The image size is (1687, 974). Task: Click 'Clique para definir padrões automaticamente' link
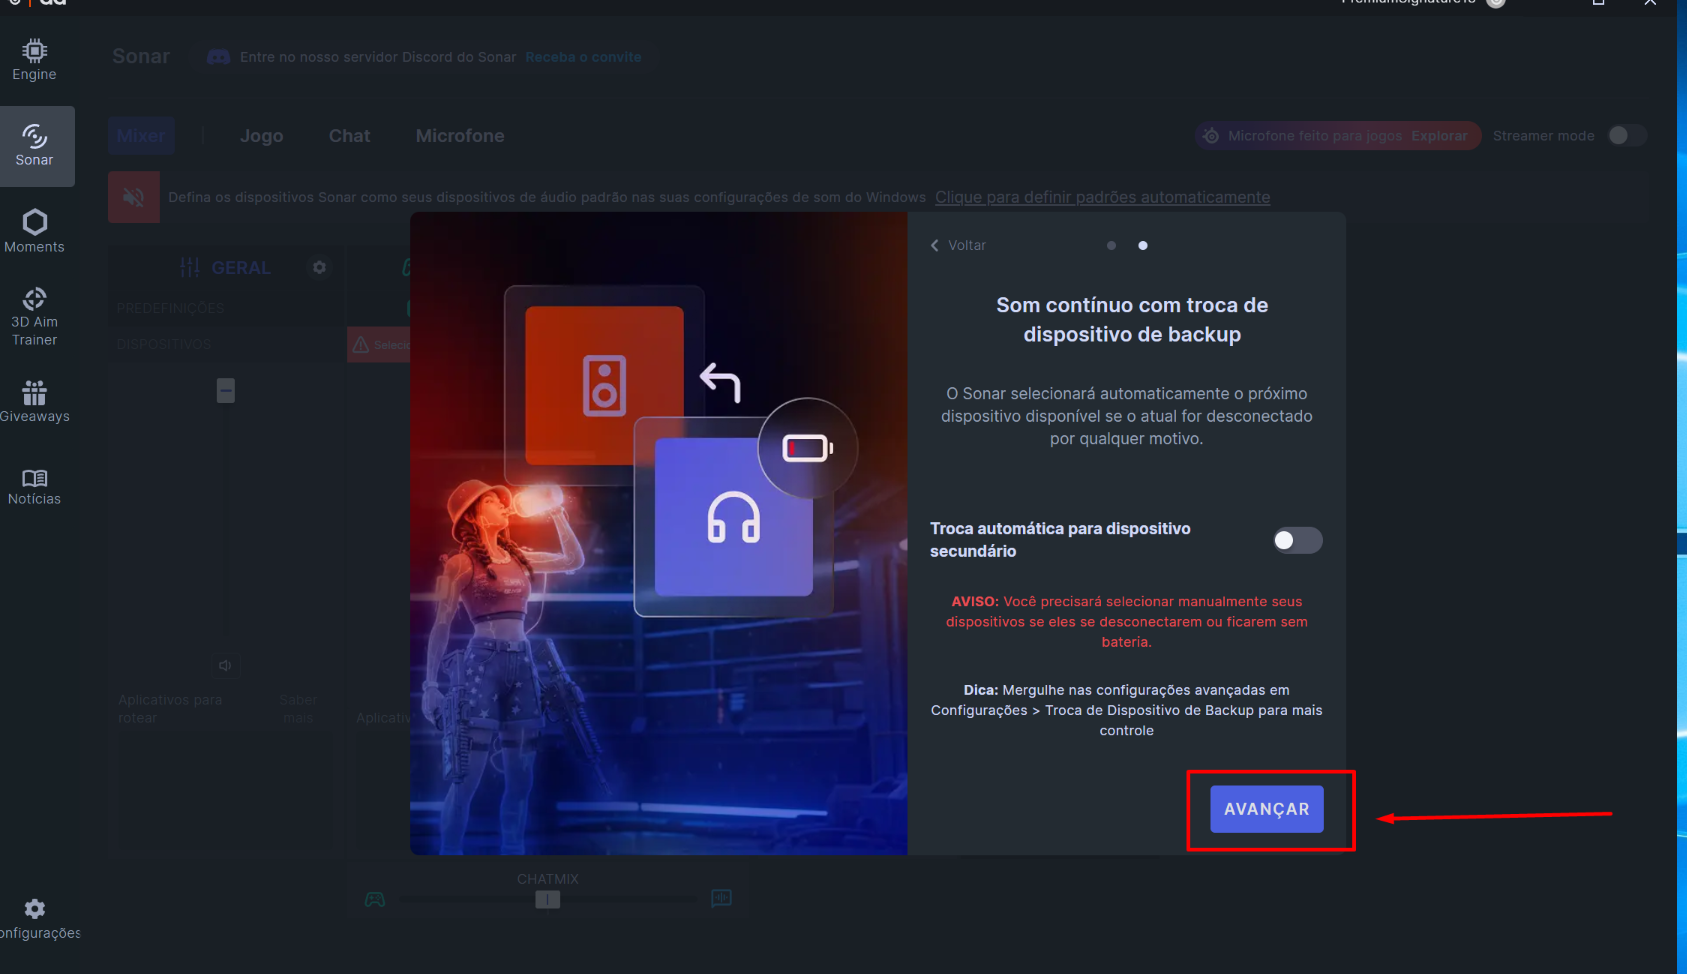coord(1102,197)
